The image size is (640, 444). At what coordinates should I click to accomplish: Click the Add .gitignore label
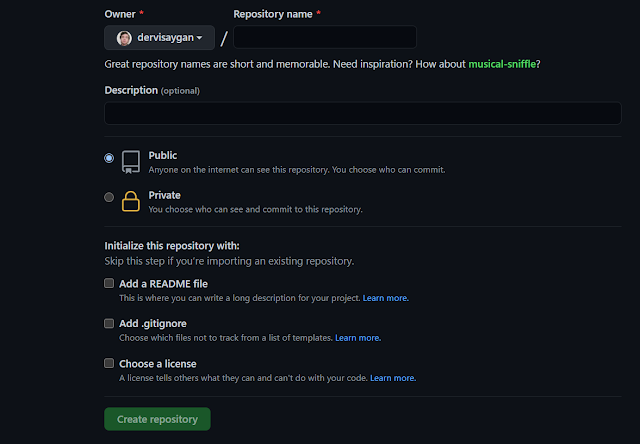click(x=153, y=324)
